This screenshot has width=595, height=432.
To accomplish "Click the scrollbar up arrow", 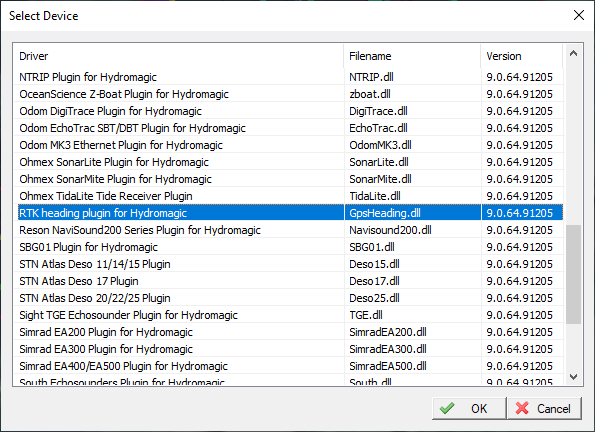I will point(573,54).
